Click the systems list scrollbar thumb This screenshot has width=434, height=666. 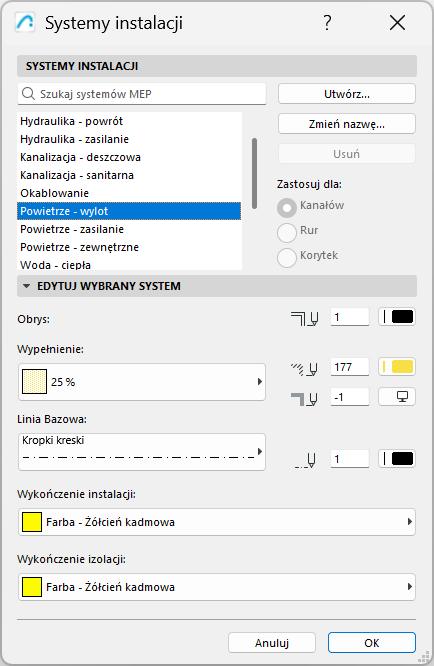pos(254,173)
